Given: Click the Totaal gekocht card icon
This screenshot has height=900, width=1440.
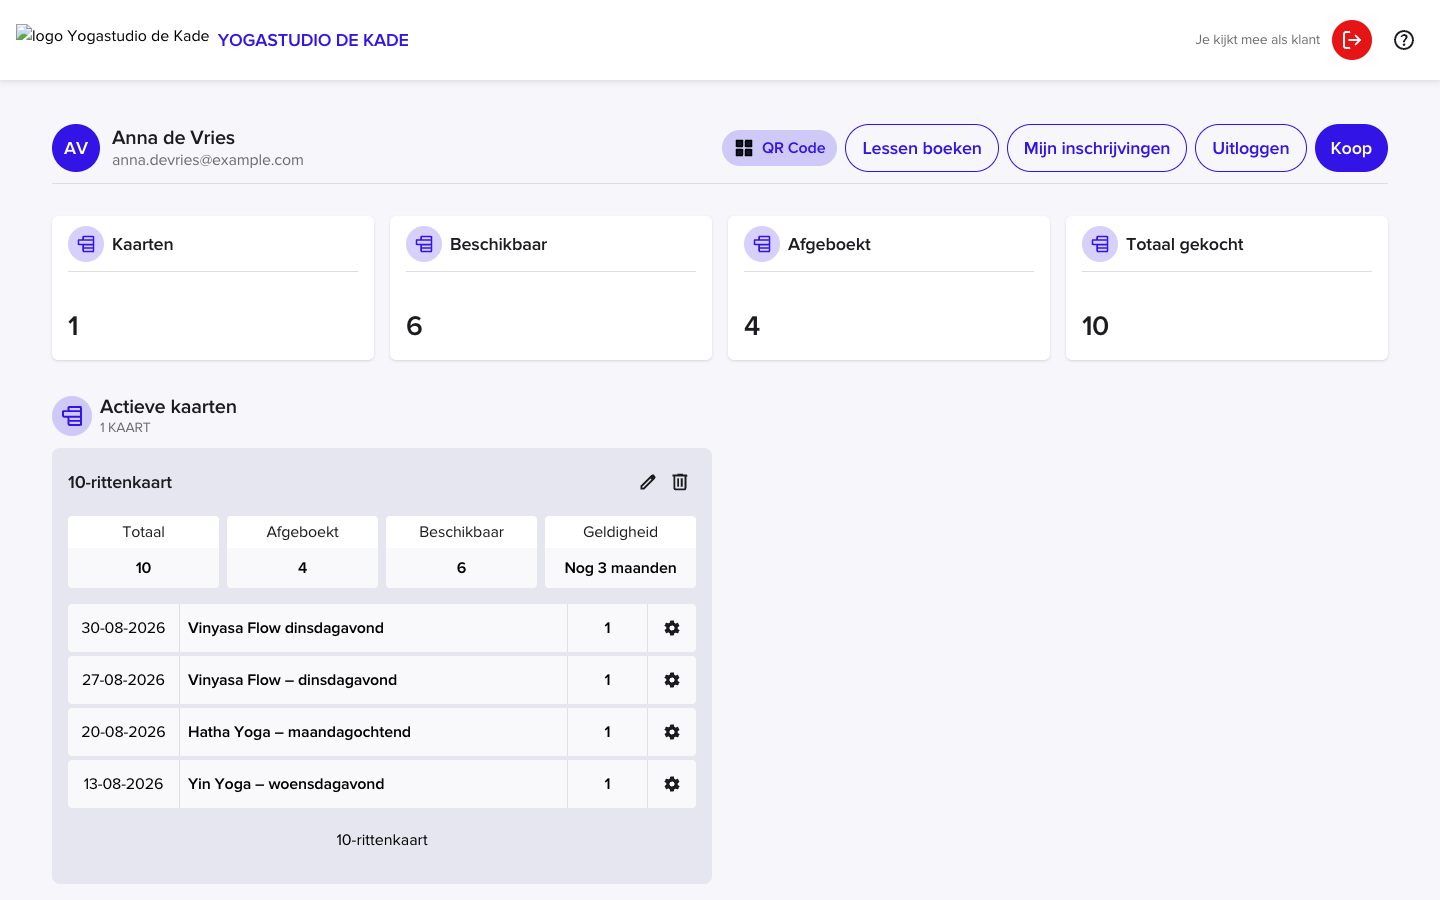Looking at the screenshot, I should pos(1100,244).
